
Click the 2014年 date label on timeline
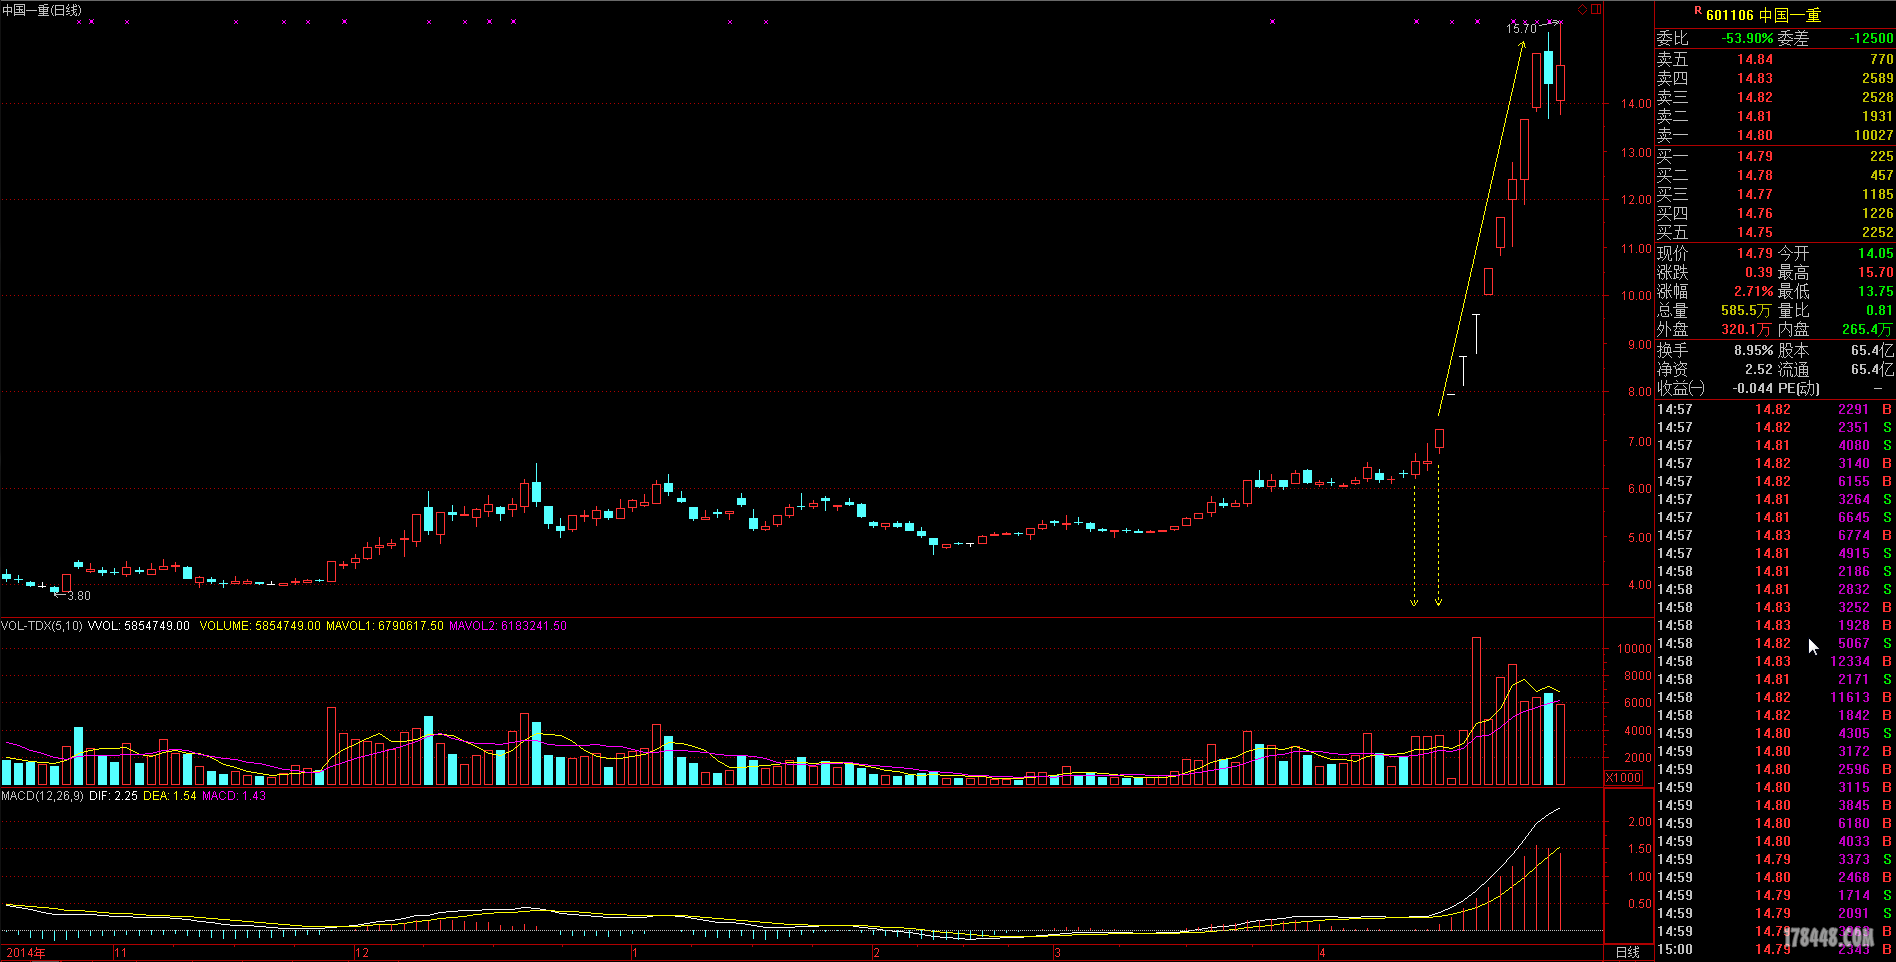pos(26,953)
